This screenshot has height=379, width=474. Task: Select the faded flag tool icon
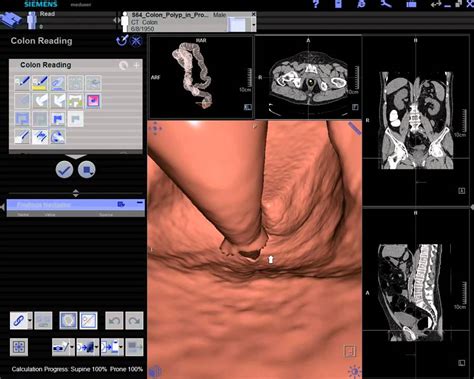pyautogui.click(x=76, y=119)
